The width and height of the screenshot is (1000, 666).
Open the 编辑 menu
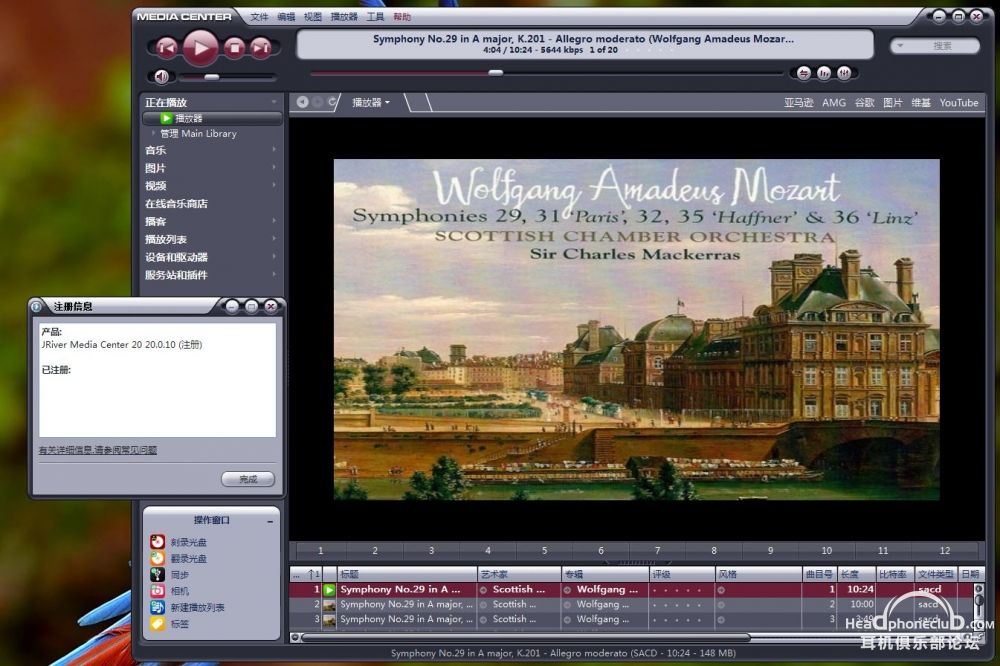(286, 17)
